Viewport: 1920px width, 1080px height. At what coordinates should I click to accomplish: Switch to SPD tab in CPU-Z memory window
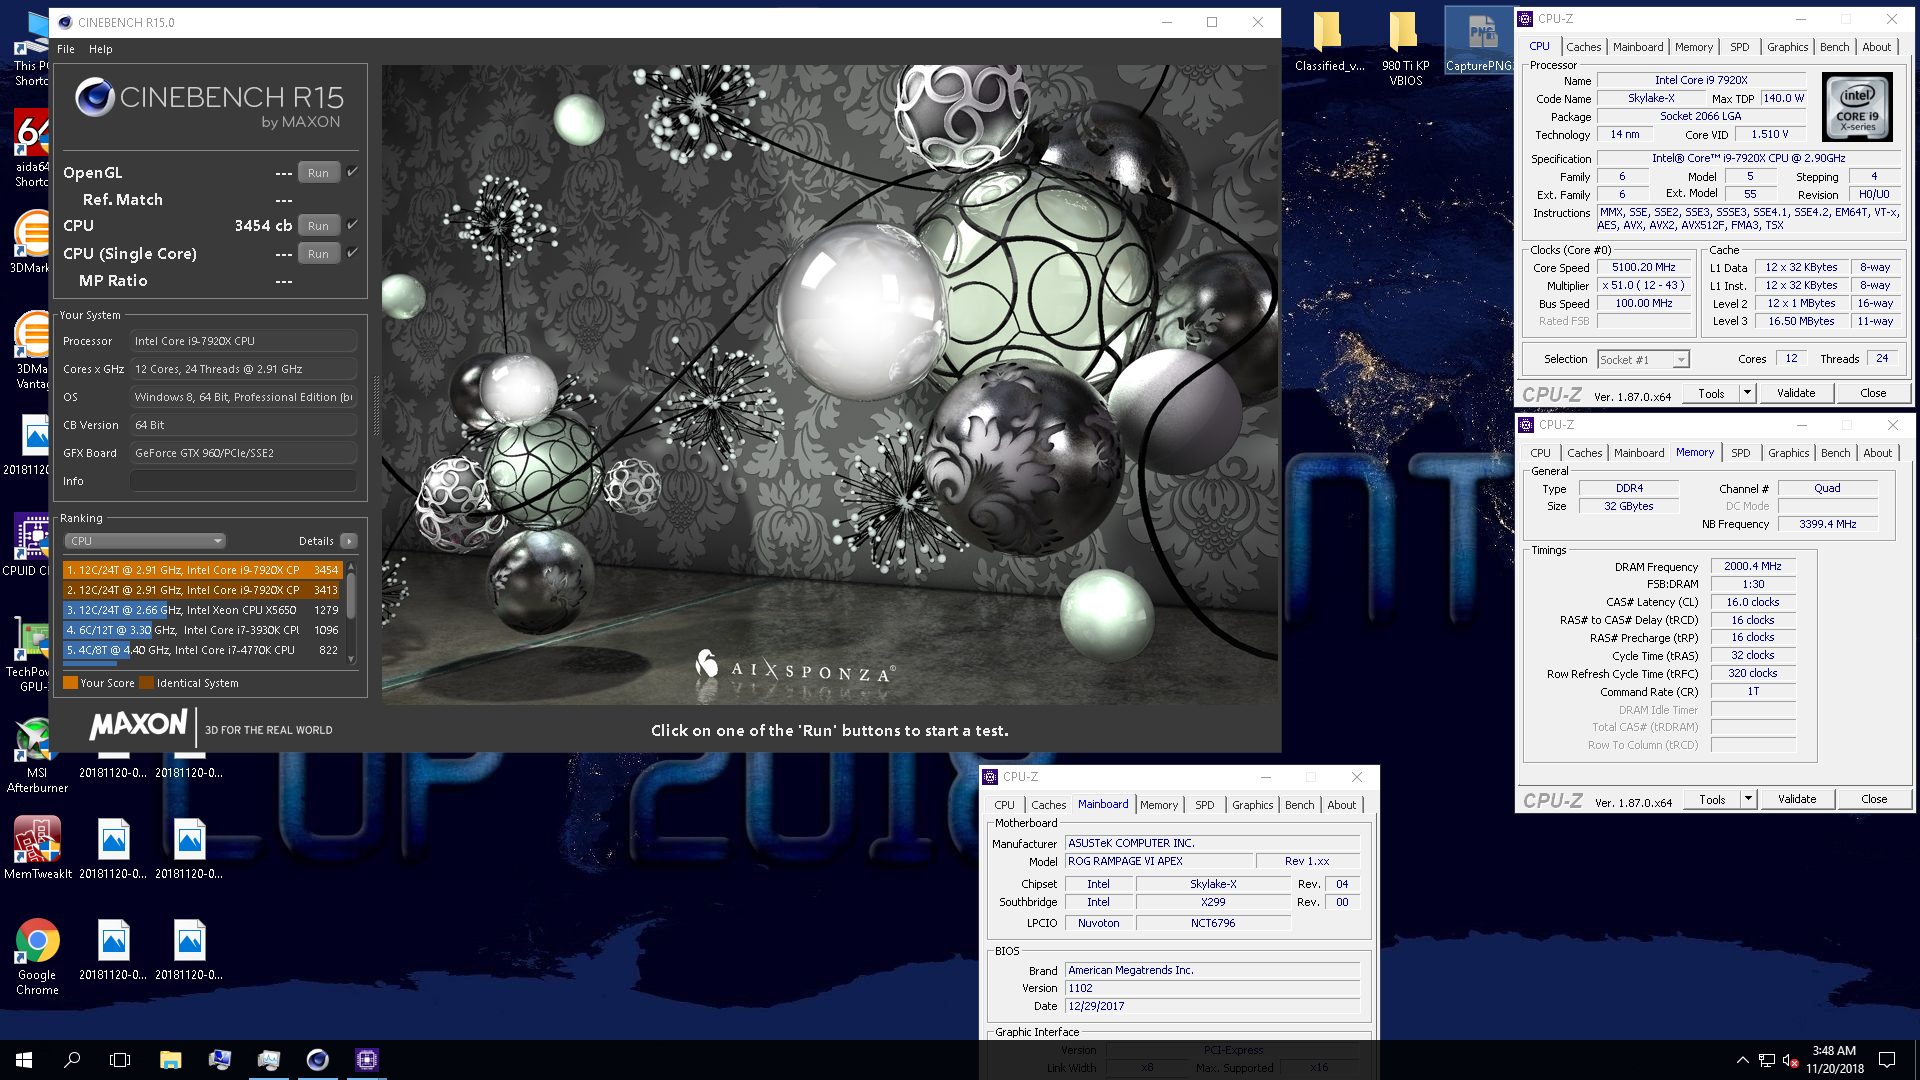[1740, 453]
